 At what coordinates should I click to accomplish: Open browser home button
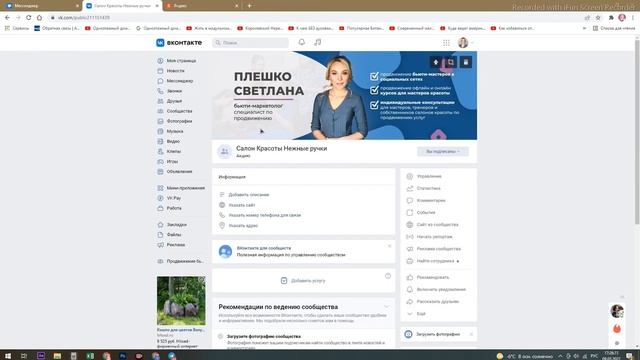point(39,18)
